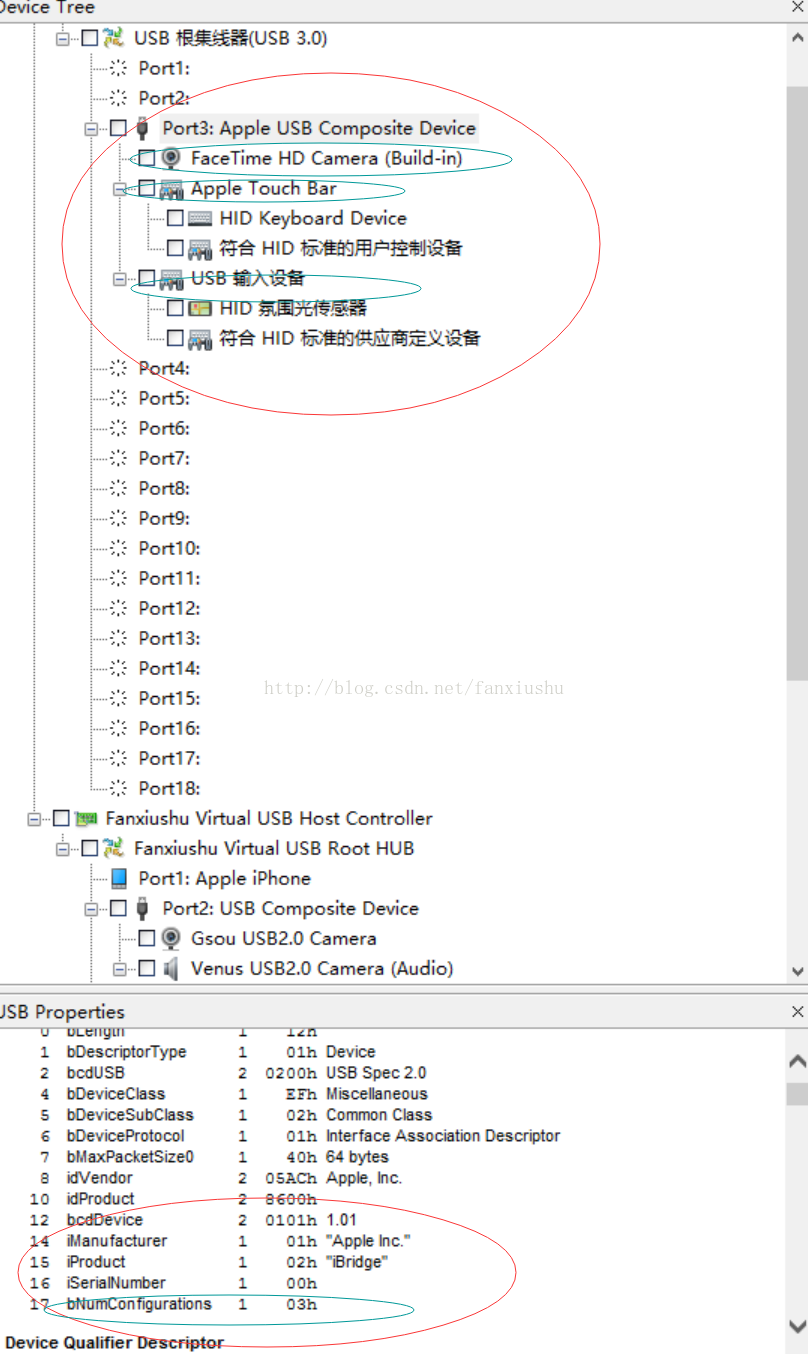Check the HID 氛围光传感器 checkbox
Viewport: 808px width, 1354px height.
point(175,308)
